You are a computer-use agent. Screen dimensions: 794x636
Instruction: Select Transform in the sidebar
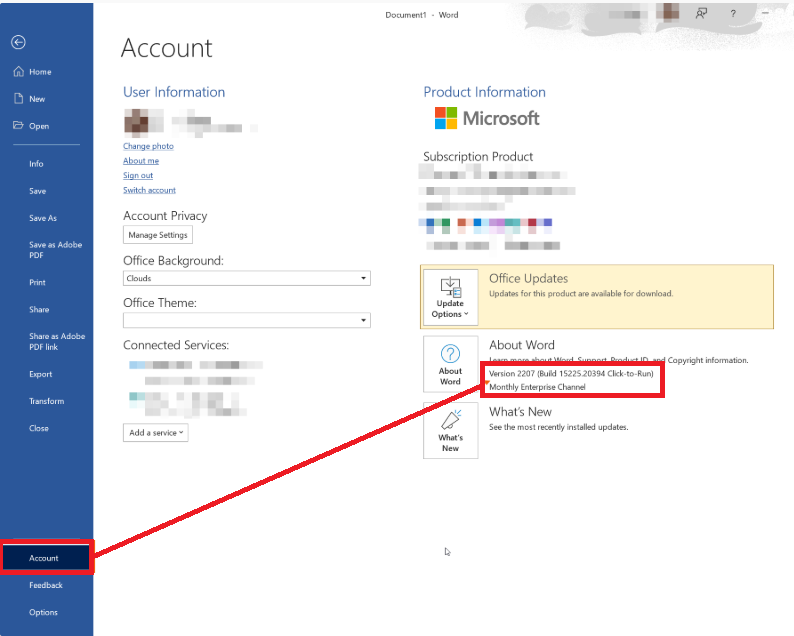click(46, 401)
